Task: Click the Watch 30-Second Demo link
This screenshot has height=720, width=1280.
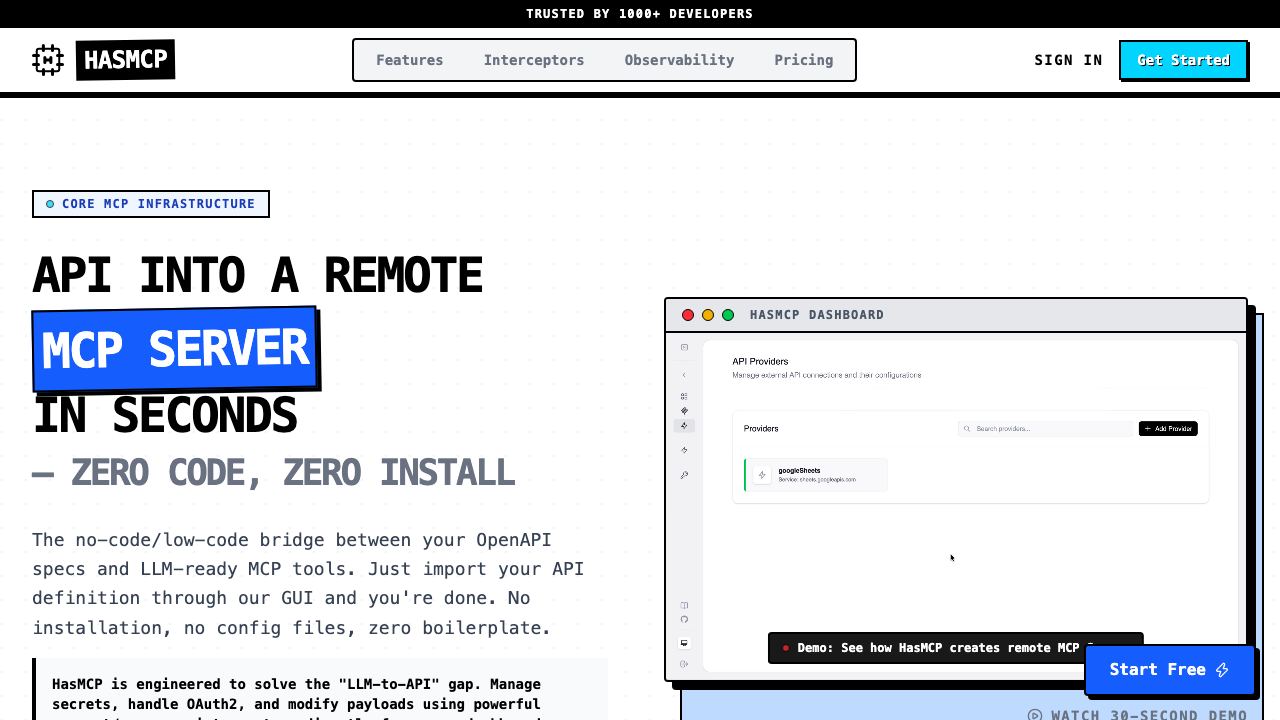Action: coord(1137,714)
